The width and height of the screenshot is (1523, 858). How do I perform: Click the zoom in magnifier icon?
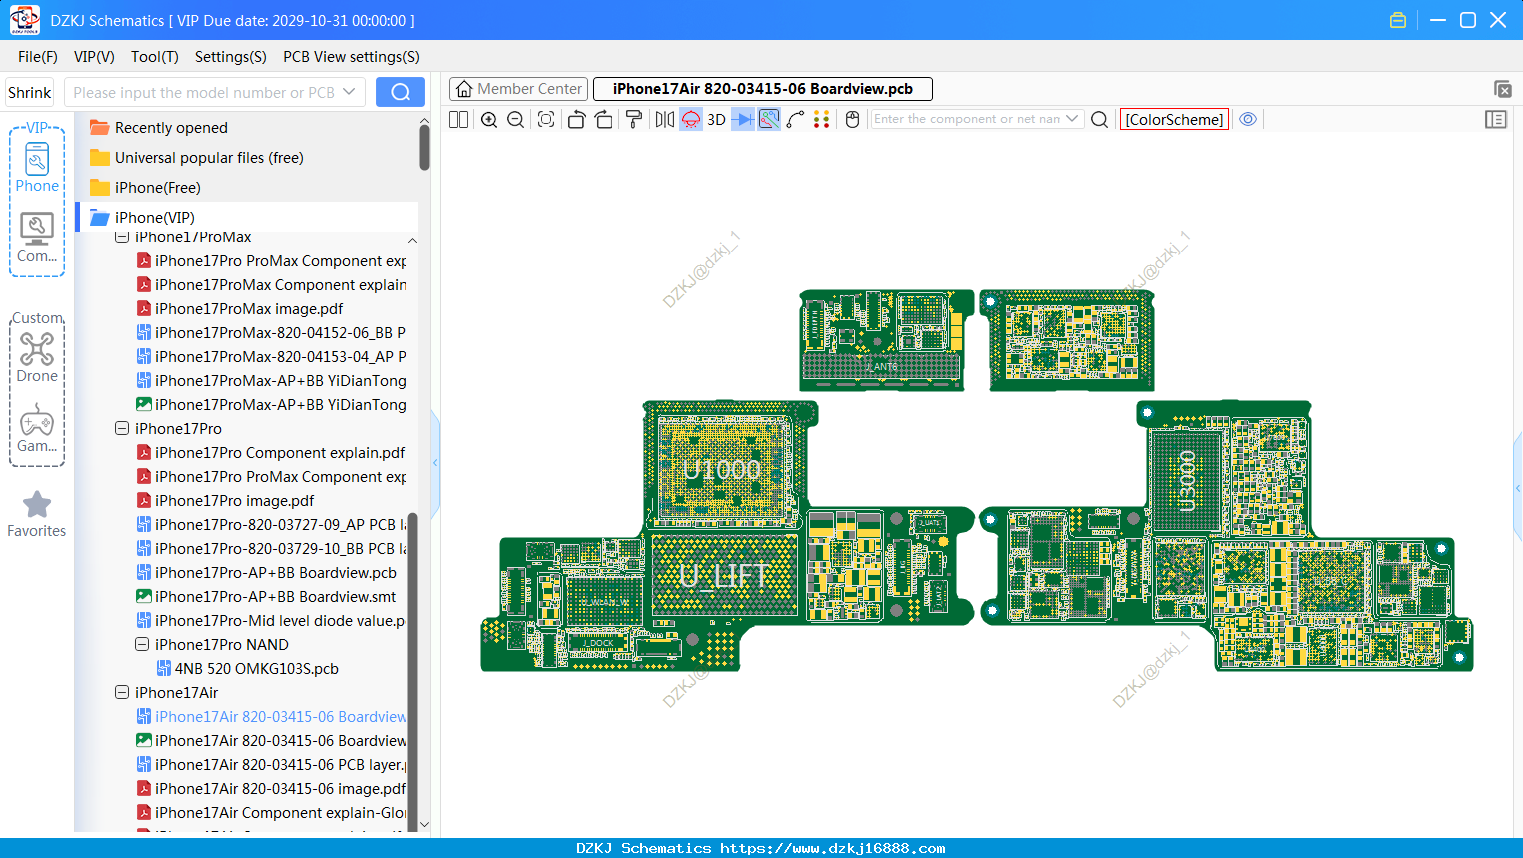point(489,120)
